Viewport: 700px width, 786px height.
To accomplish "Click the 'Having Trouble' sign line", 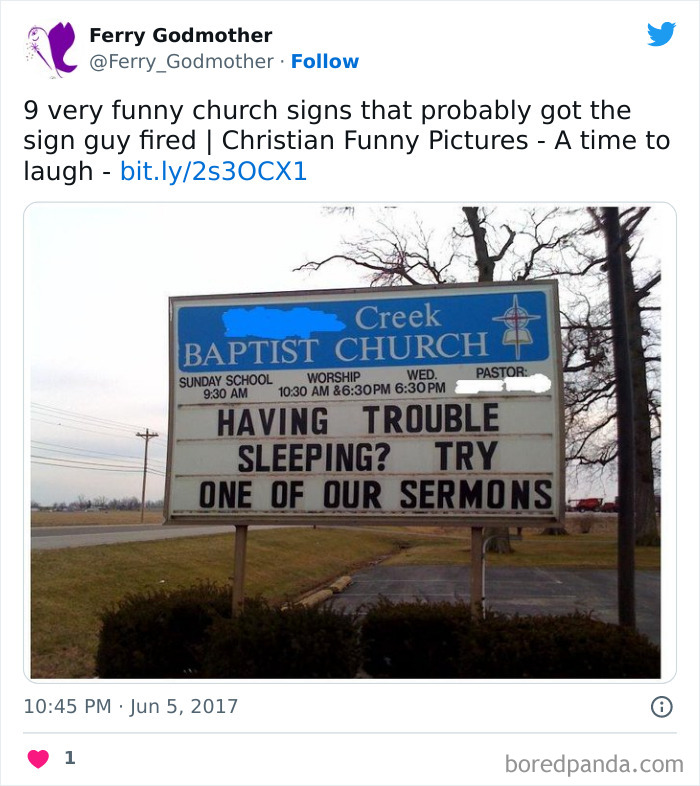I will (358, 419).
